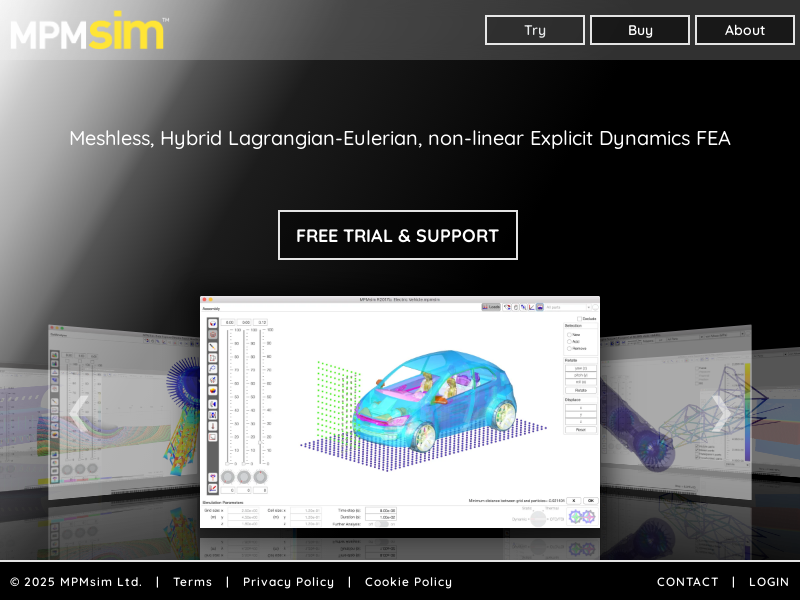The image size is (800, 600).
Task: Click the LOGIN link
Action: (x=769, y=582)
